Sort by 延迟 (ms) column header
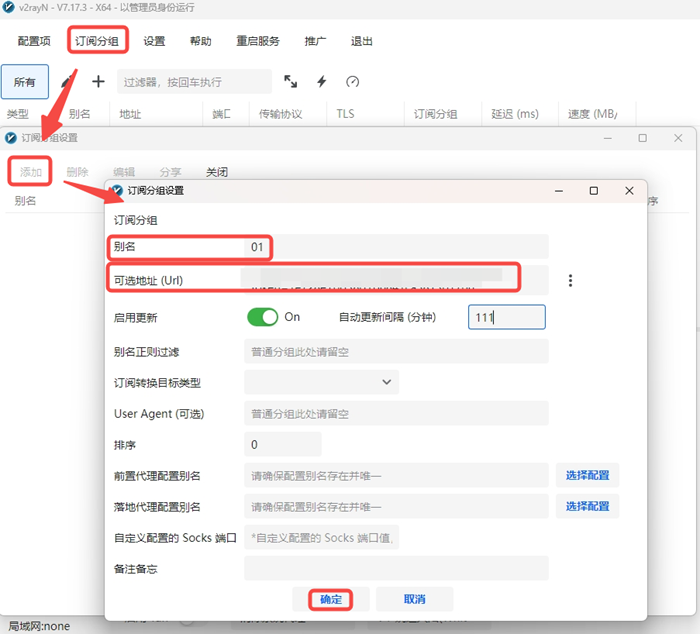 point(515,114)
